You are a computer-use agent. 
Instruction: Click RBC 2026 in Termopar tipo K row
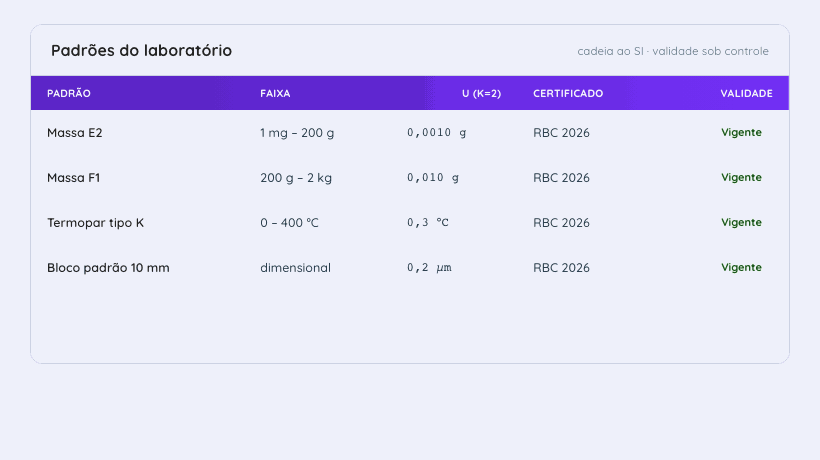[561, 223]
